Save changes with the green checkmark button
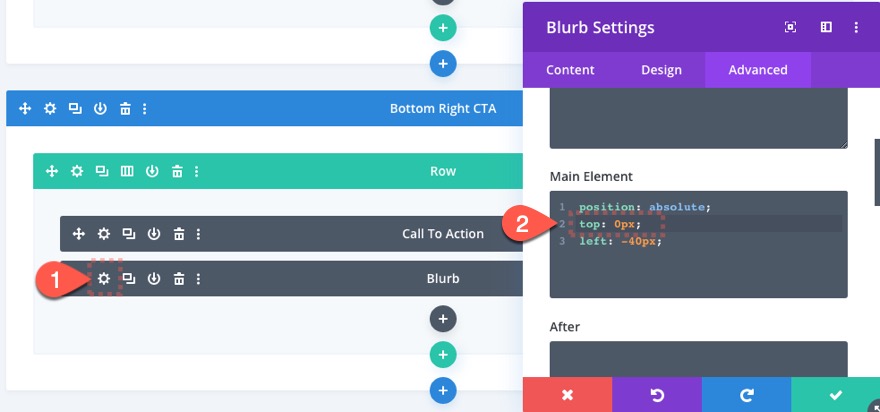880x412 pixels. point(835,395)
